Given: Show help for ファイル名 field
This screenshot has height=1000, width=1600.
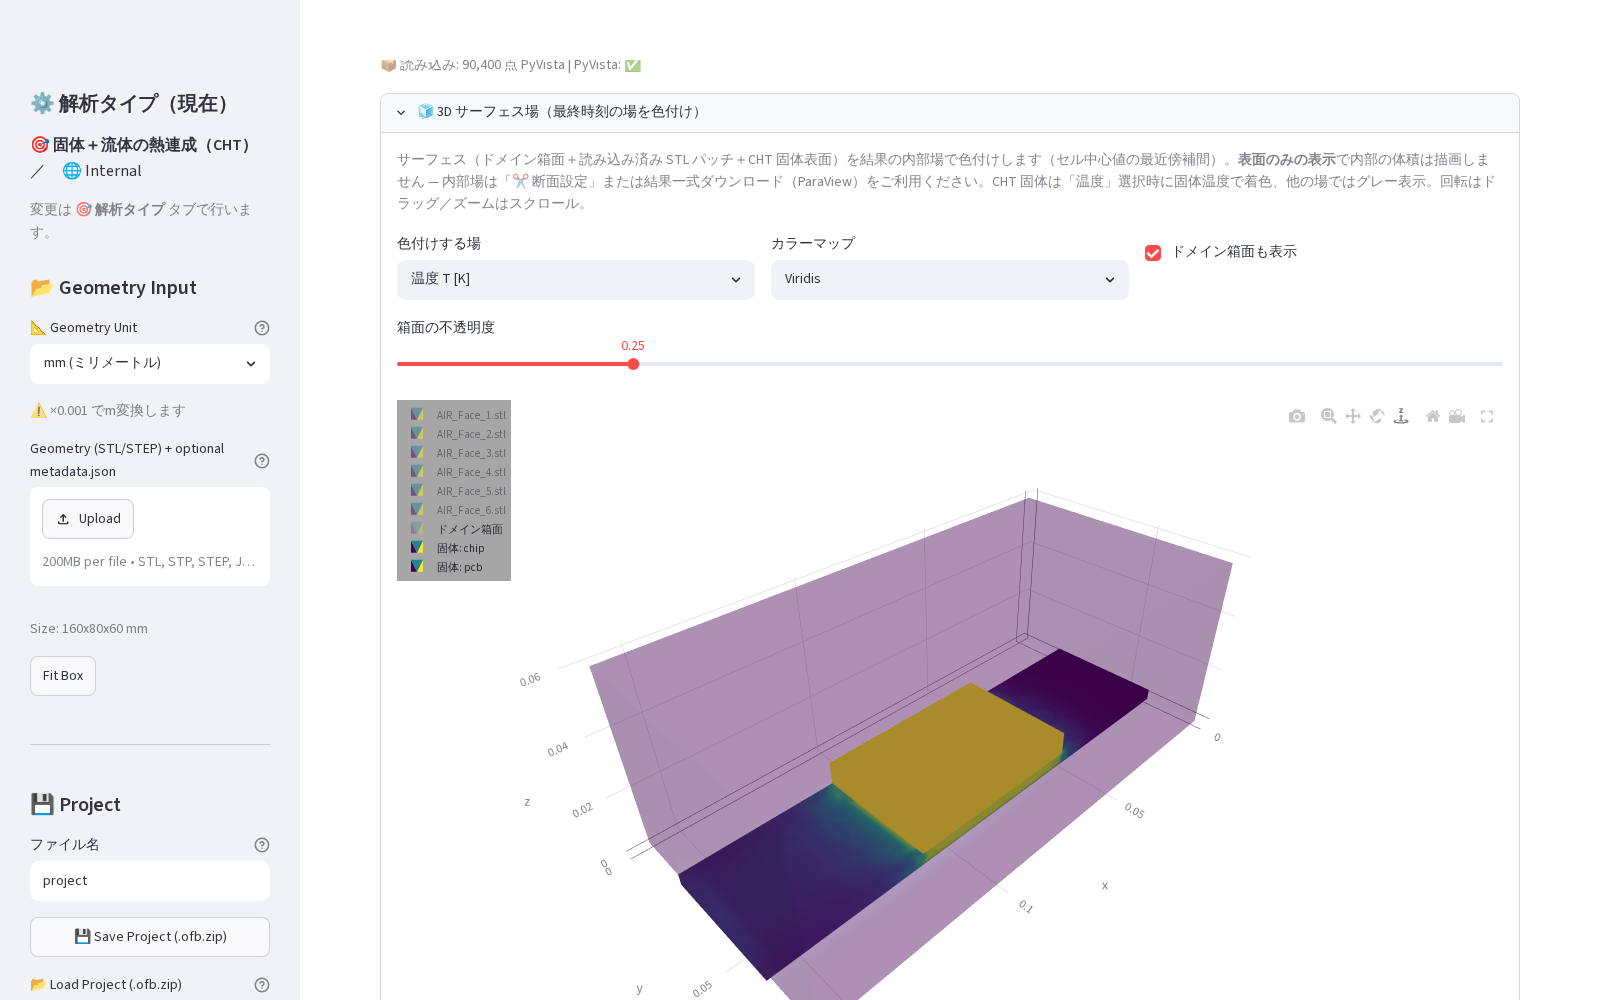Looking at the screenshot, I should [262, 845].
